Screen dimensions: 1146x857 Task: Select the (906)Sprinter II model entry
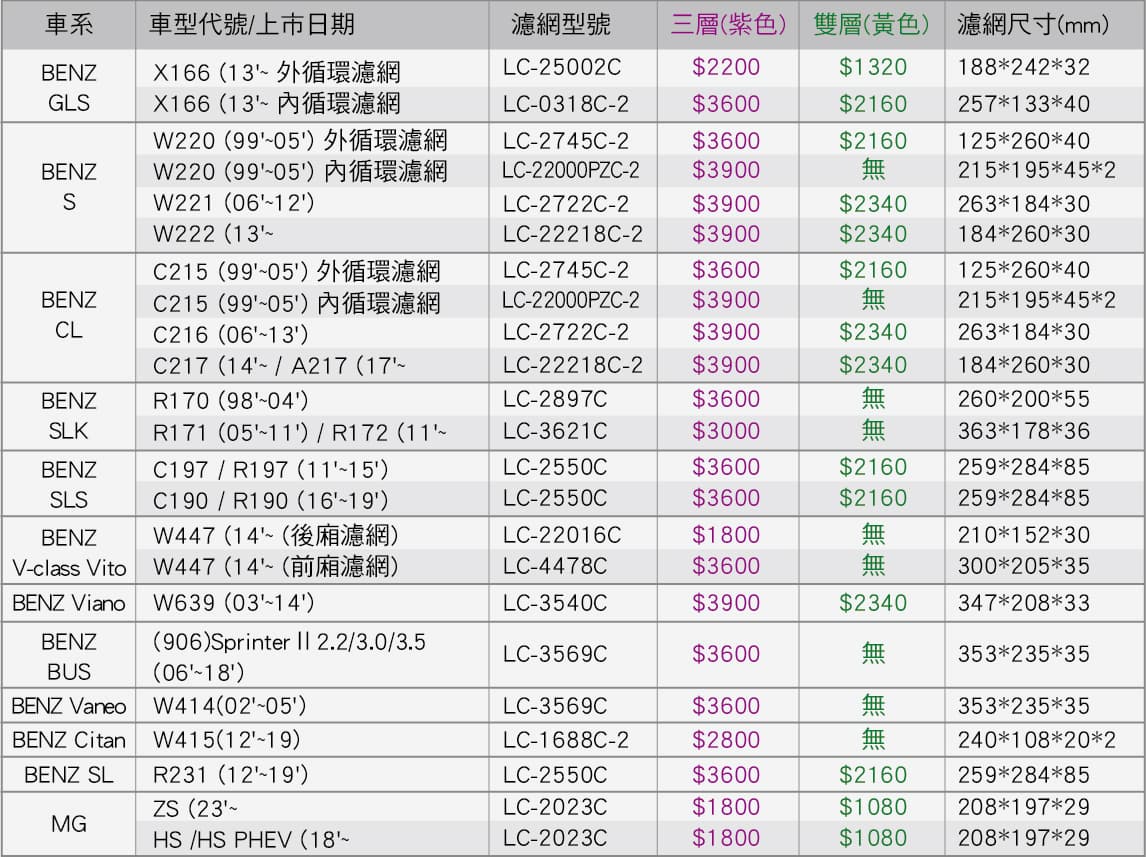point(289,657)
